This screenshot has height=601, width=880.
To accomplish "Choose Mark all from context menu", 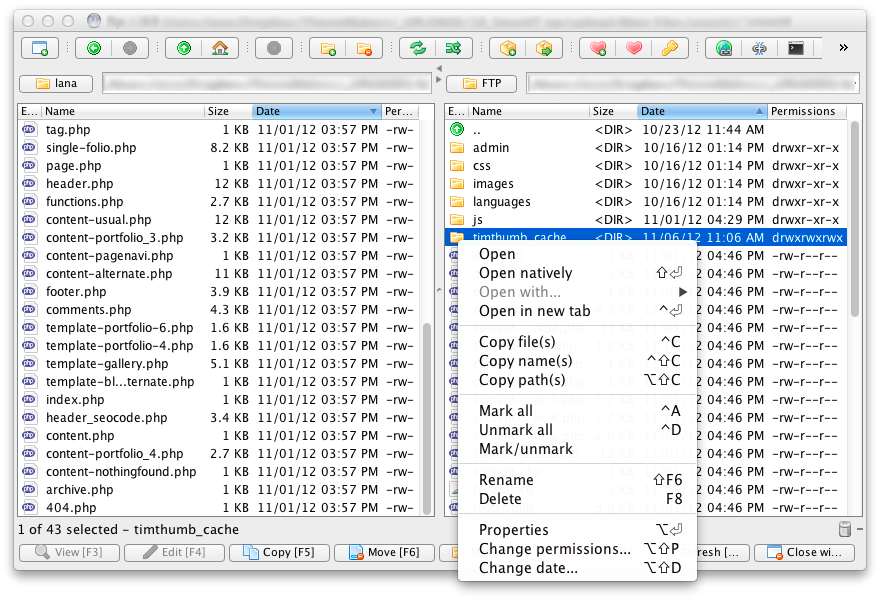I will (578, 411).
